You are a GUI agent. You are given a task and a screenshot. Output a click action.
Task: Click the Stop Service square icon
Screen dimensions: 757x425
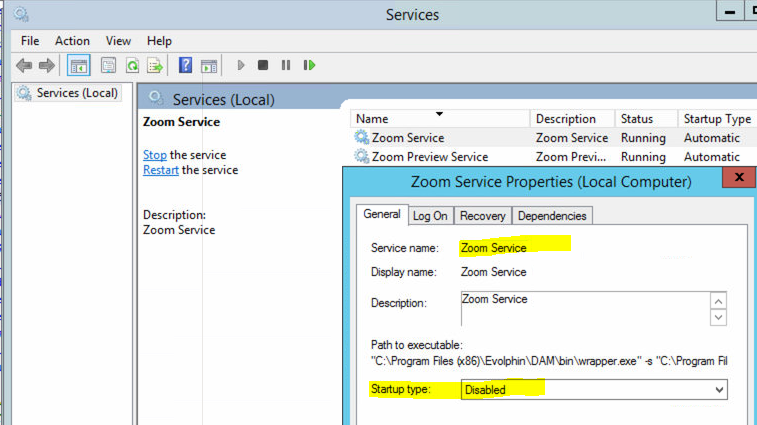point(263,65)
